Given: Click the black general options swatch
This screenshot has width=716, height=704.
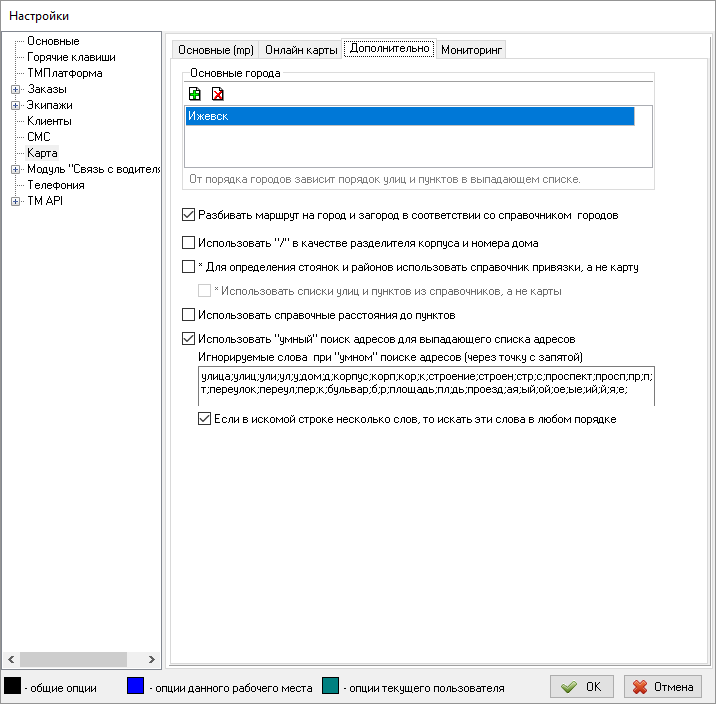Looking at the screenshot, I should coord(13,686).
